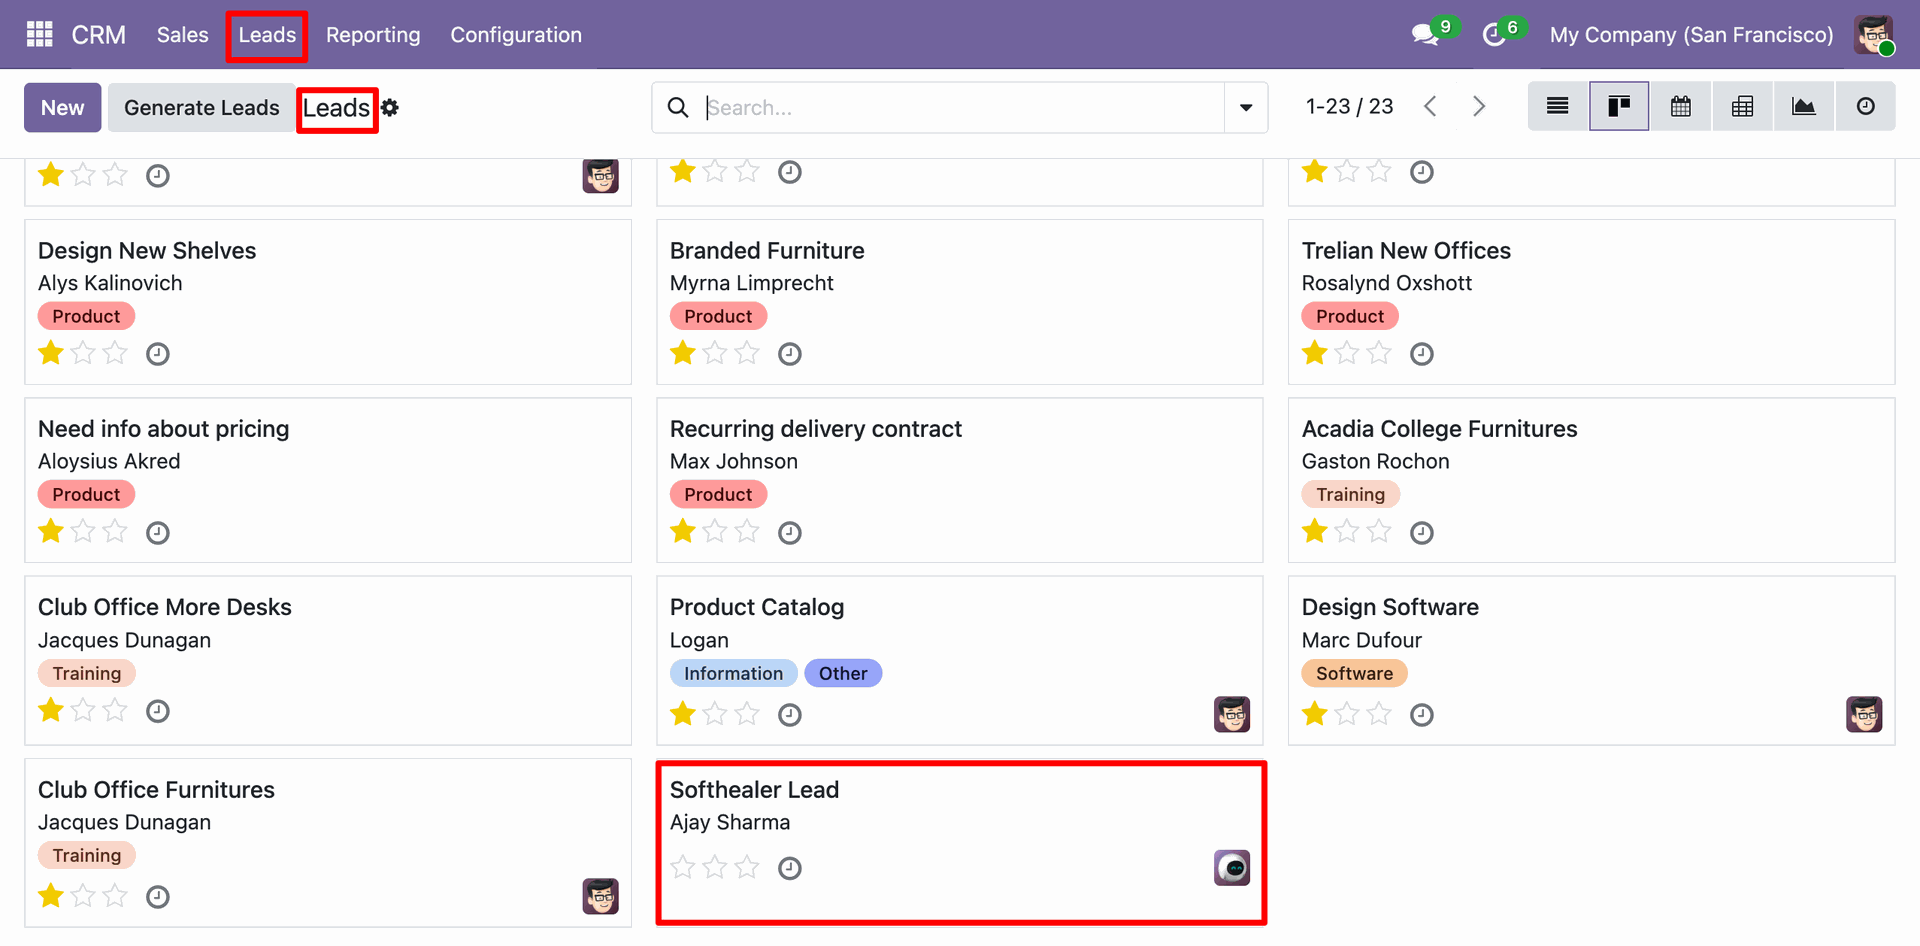Click contact name Ajay Sharma
Viewport: 1920px width, 946px height.
click(x=730, y=822)
